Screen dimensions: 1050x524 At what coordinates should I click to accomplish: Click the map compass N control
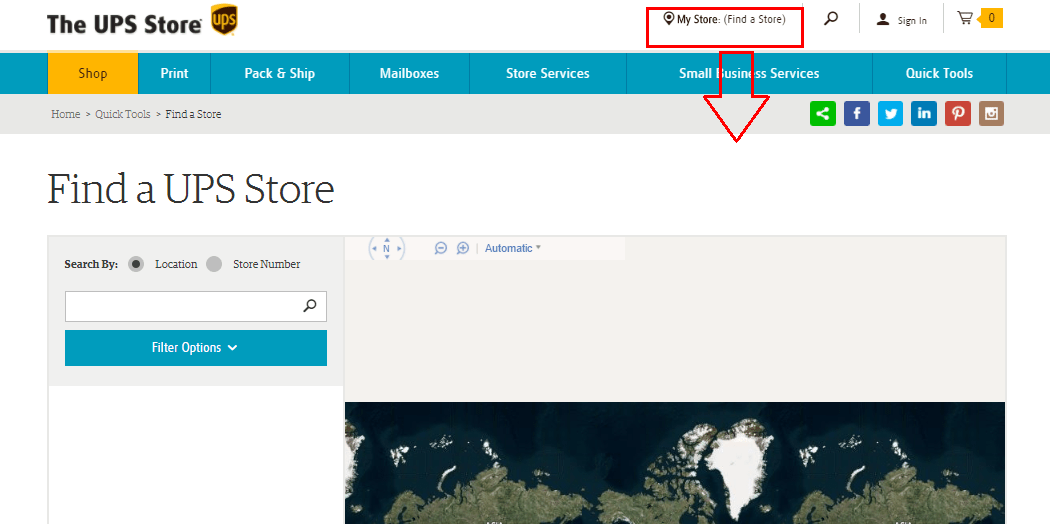pos(387,248)
